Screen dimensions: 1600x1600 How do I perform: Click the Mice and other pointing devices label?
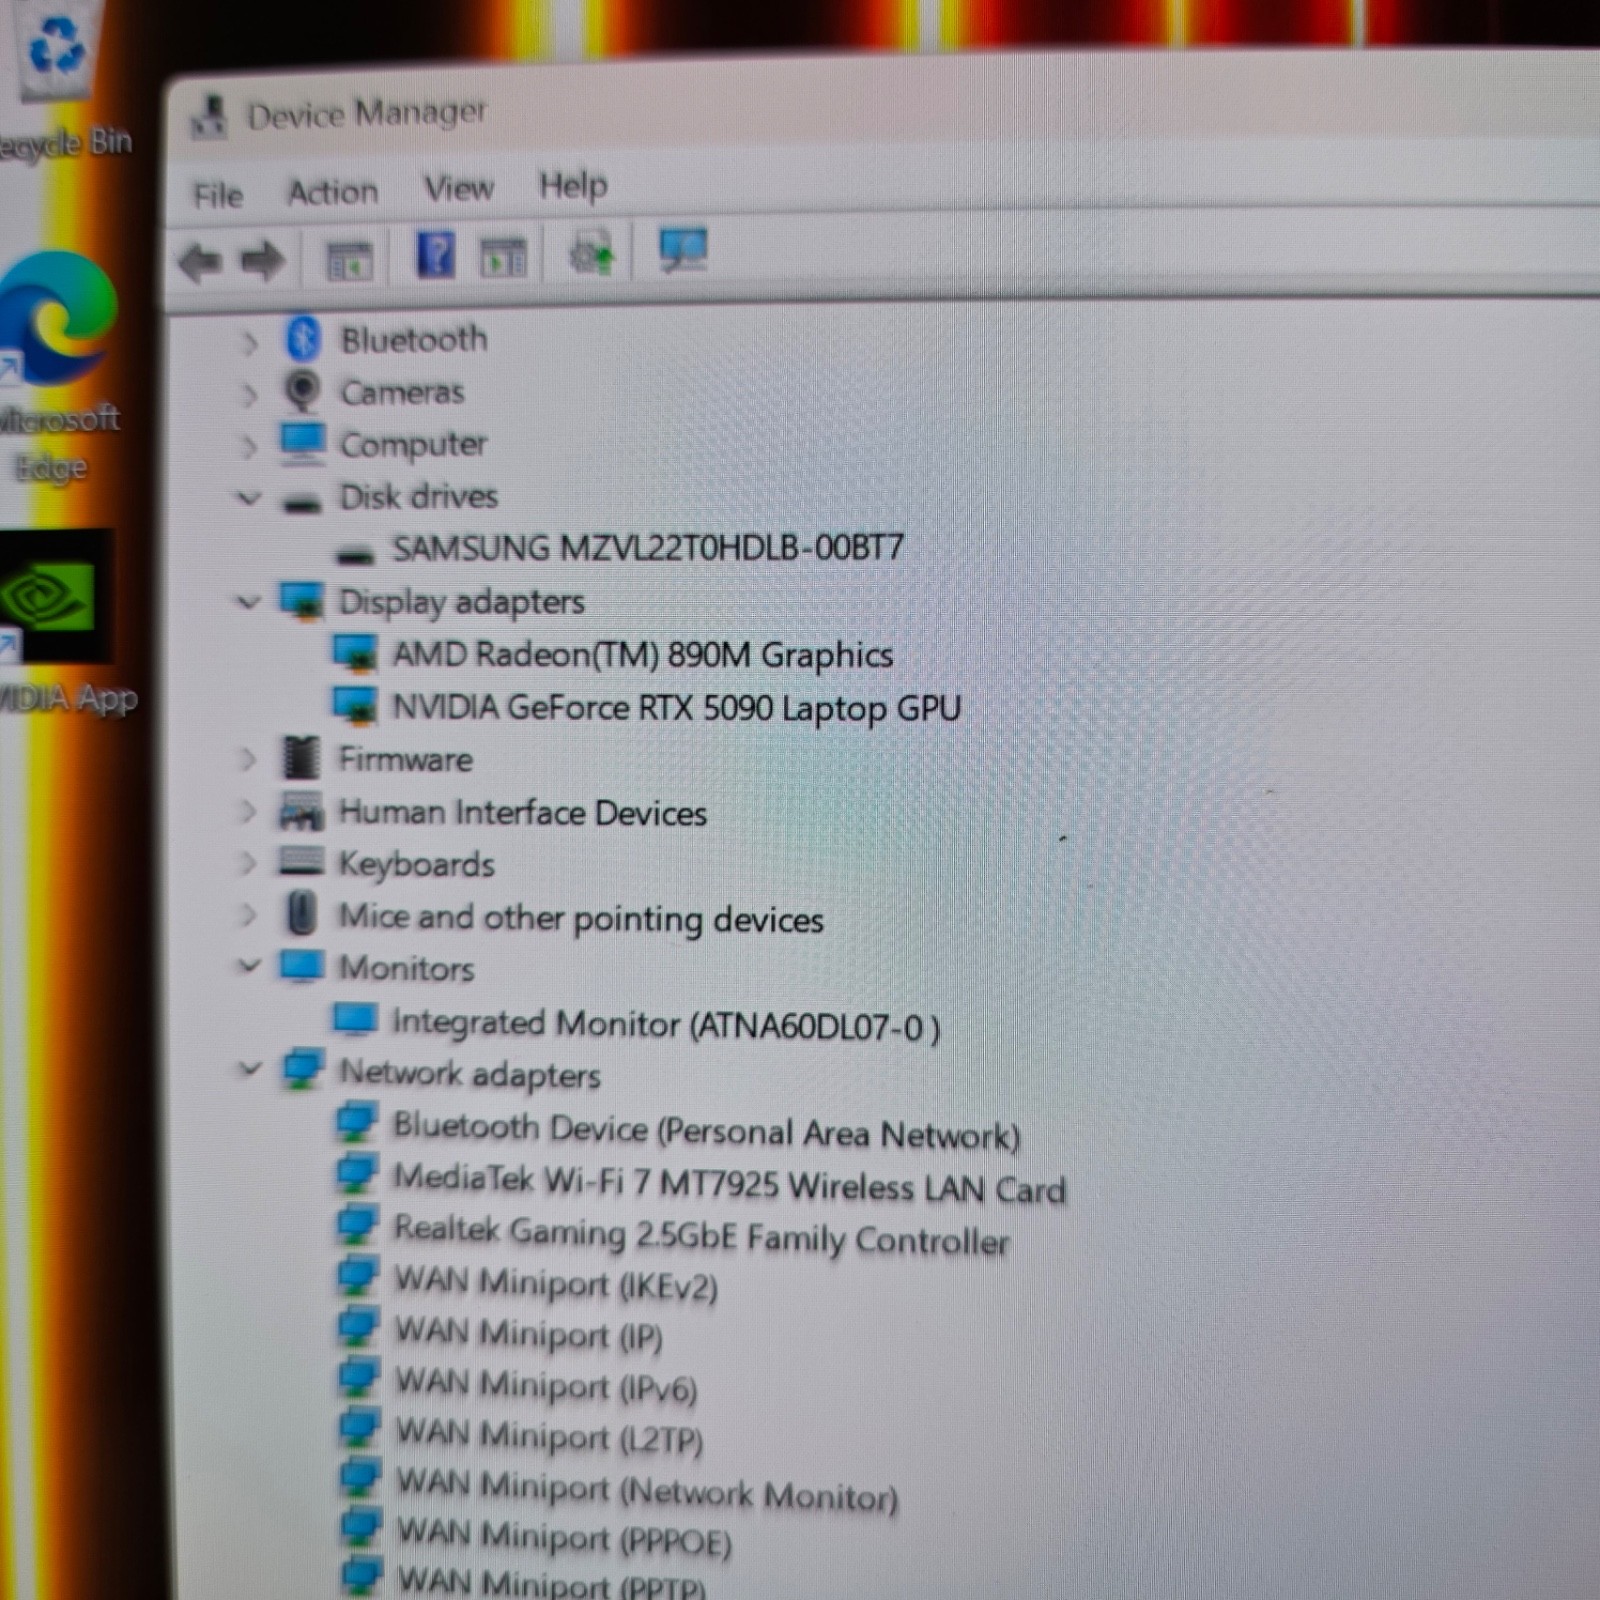tap(581, 918)
